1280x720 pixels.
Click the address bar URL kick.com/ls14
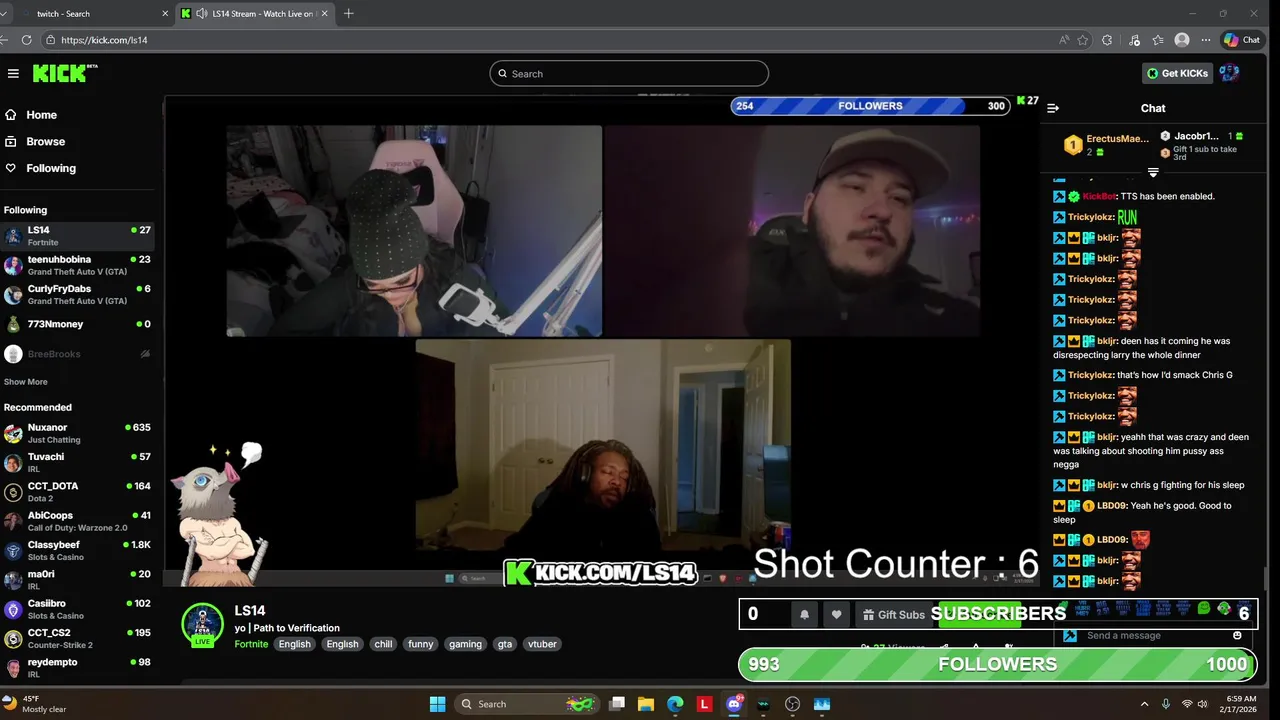tap(104, 40)
